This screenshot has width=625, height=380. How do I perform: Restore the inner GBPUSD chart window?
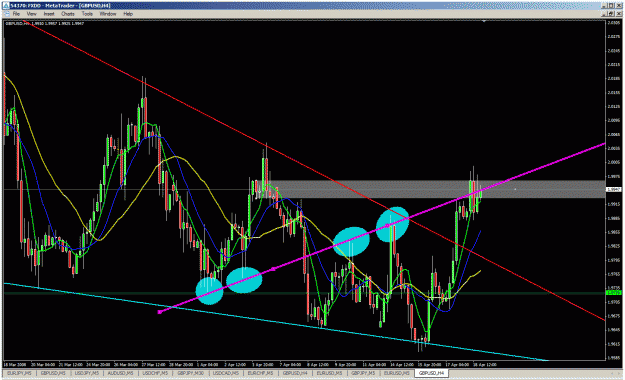(611, 14)
